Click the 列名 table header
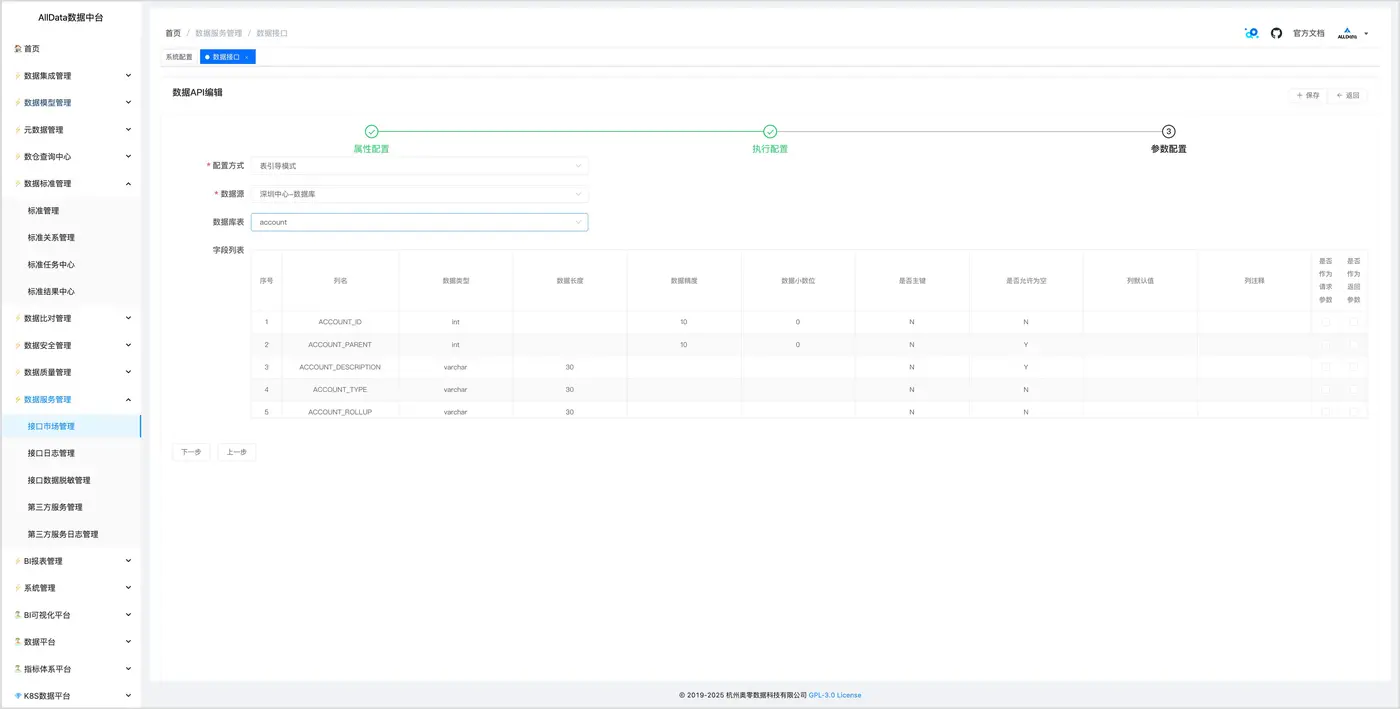This screenshot has height=709, width=1400. pyautogui.click(x=340, y=281)
